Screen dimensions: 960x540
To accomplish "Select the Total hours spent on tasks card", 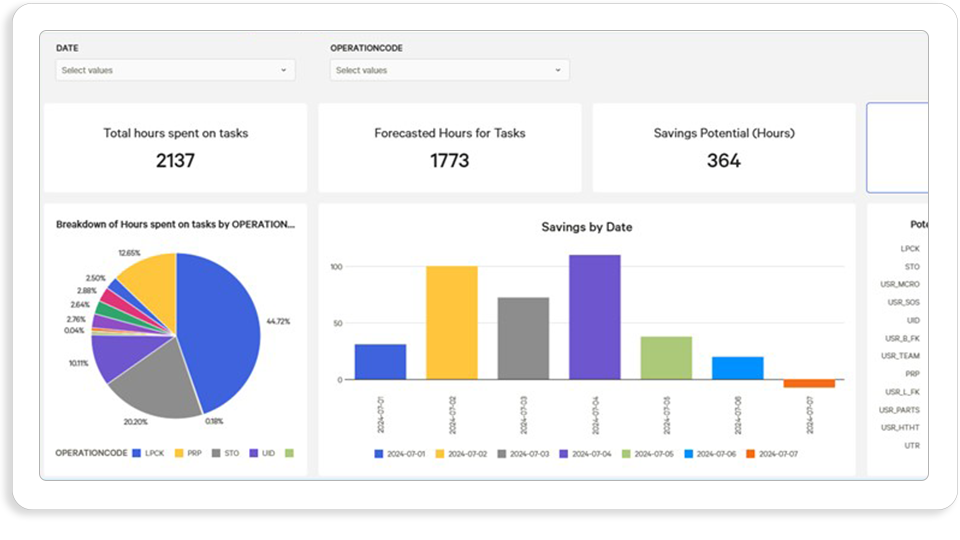I will 176,148.
